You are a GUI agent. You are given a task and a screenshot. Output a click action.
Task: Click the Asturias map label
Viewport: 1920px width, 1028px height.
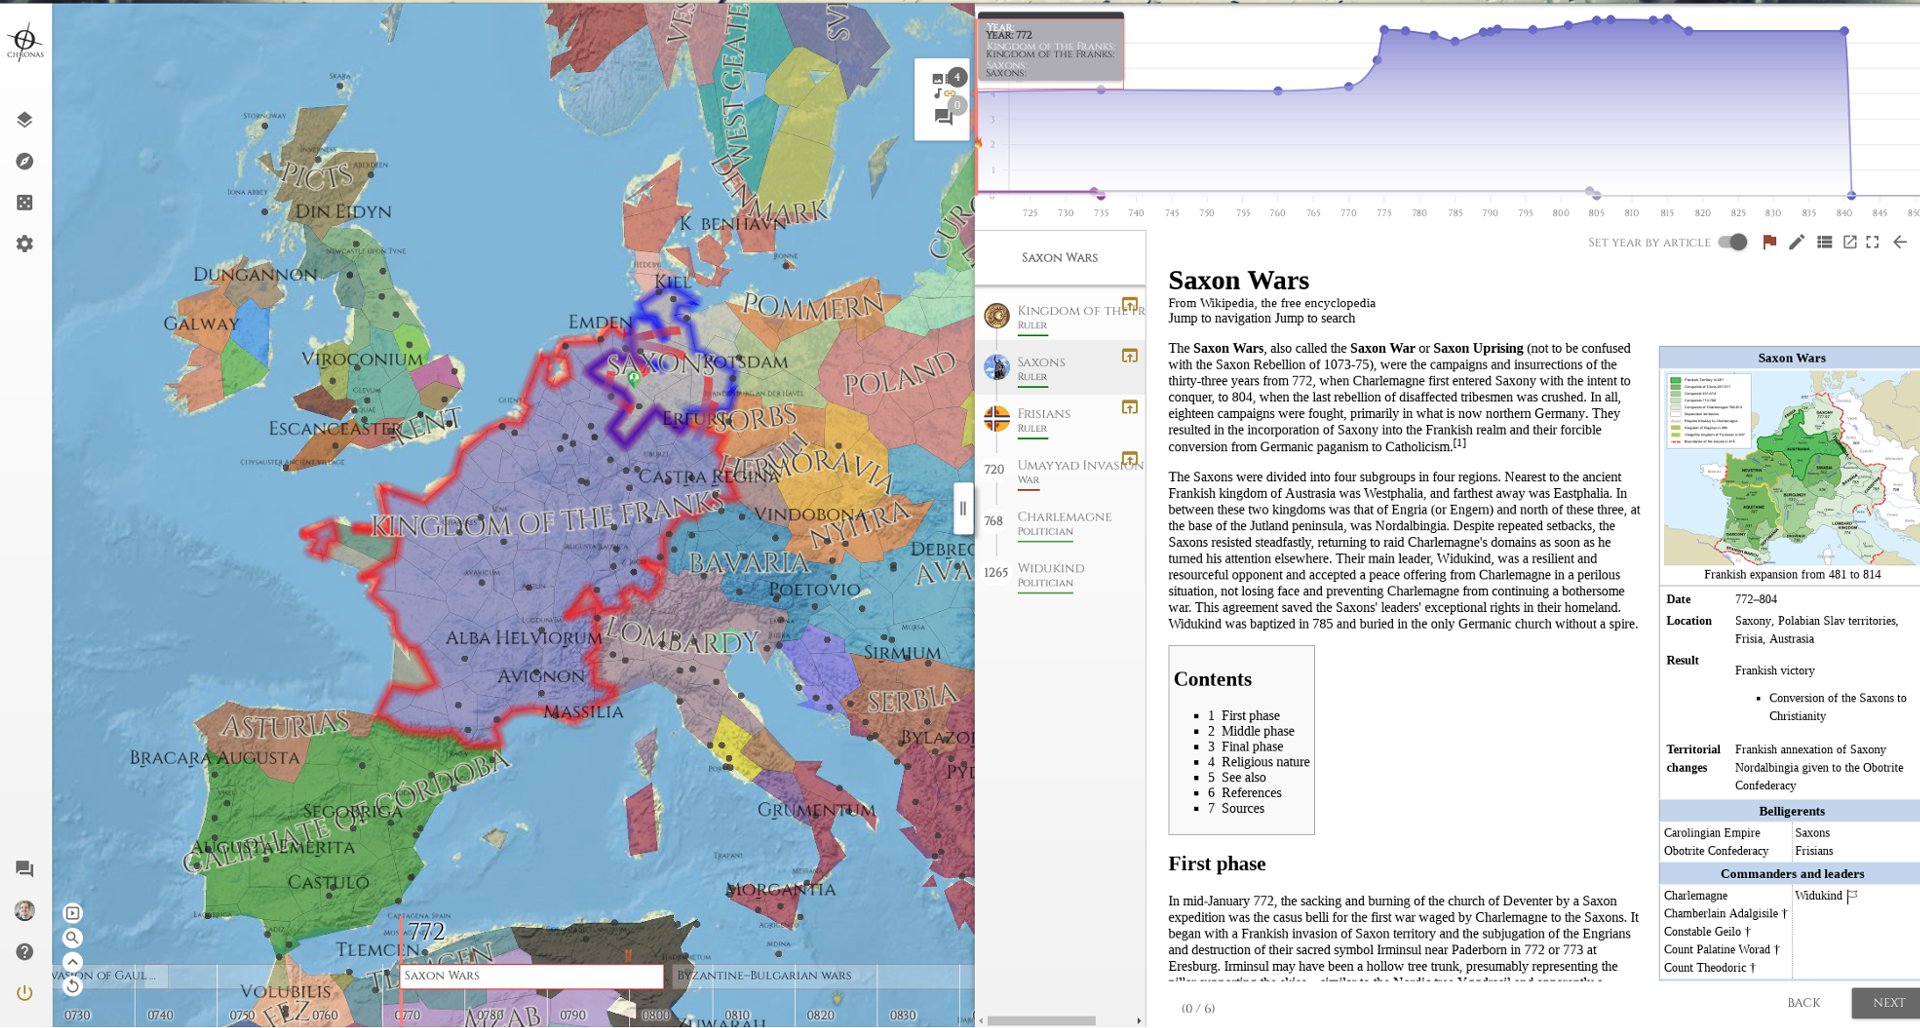[x=285, y=725]
